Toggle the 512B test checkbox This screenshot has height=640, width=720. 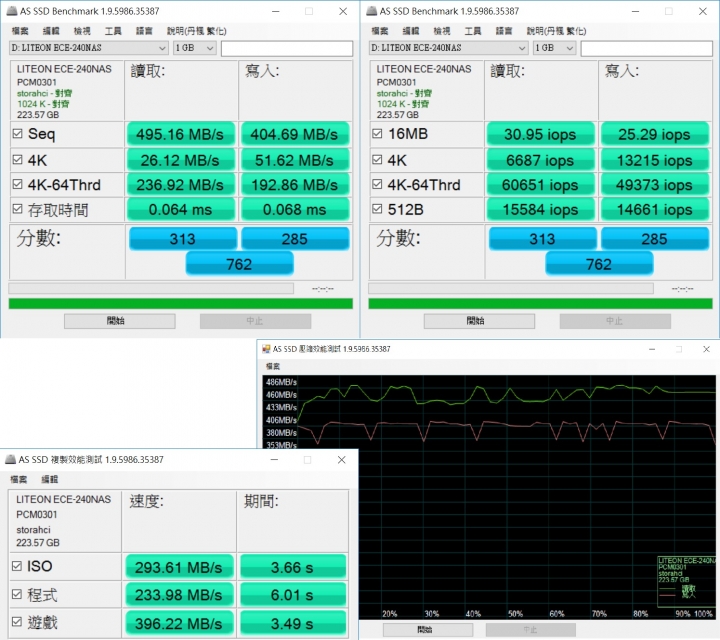[x=377, y=209]
